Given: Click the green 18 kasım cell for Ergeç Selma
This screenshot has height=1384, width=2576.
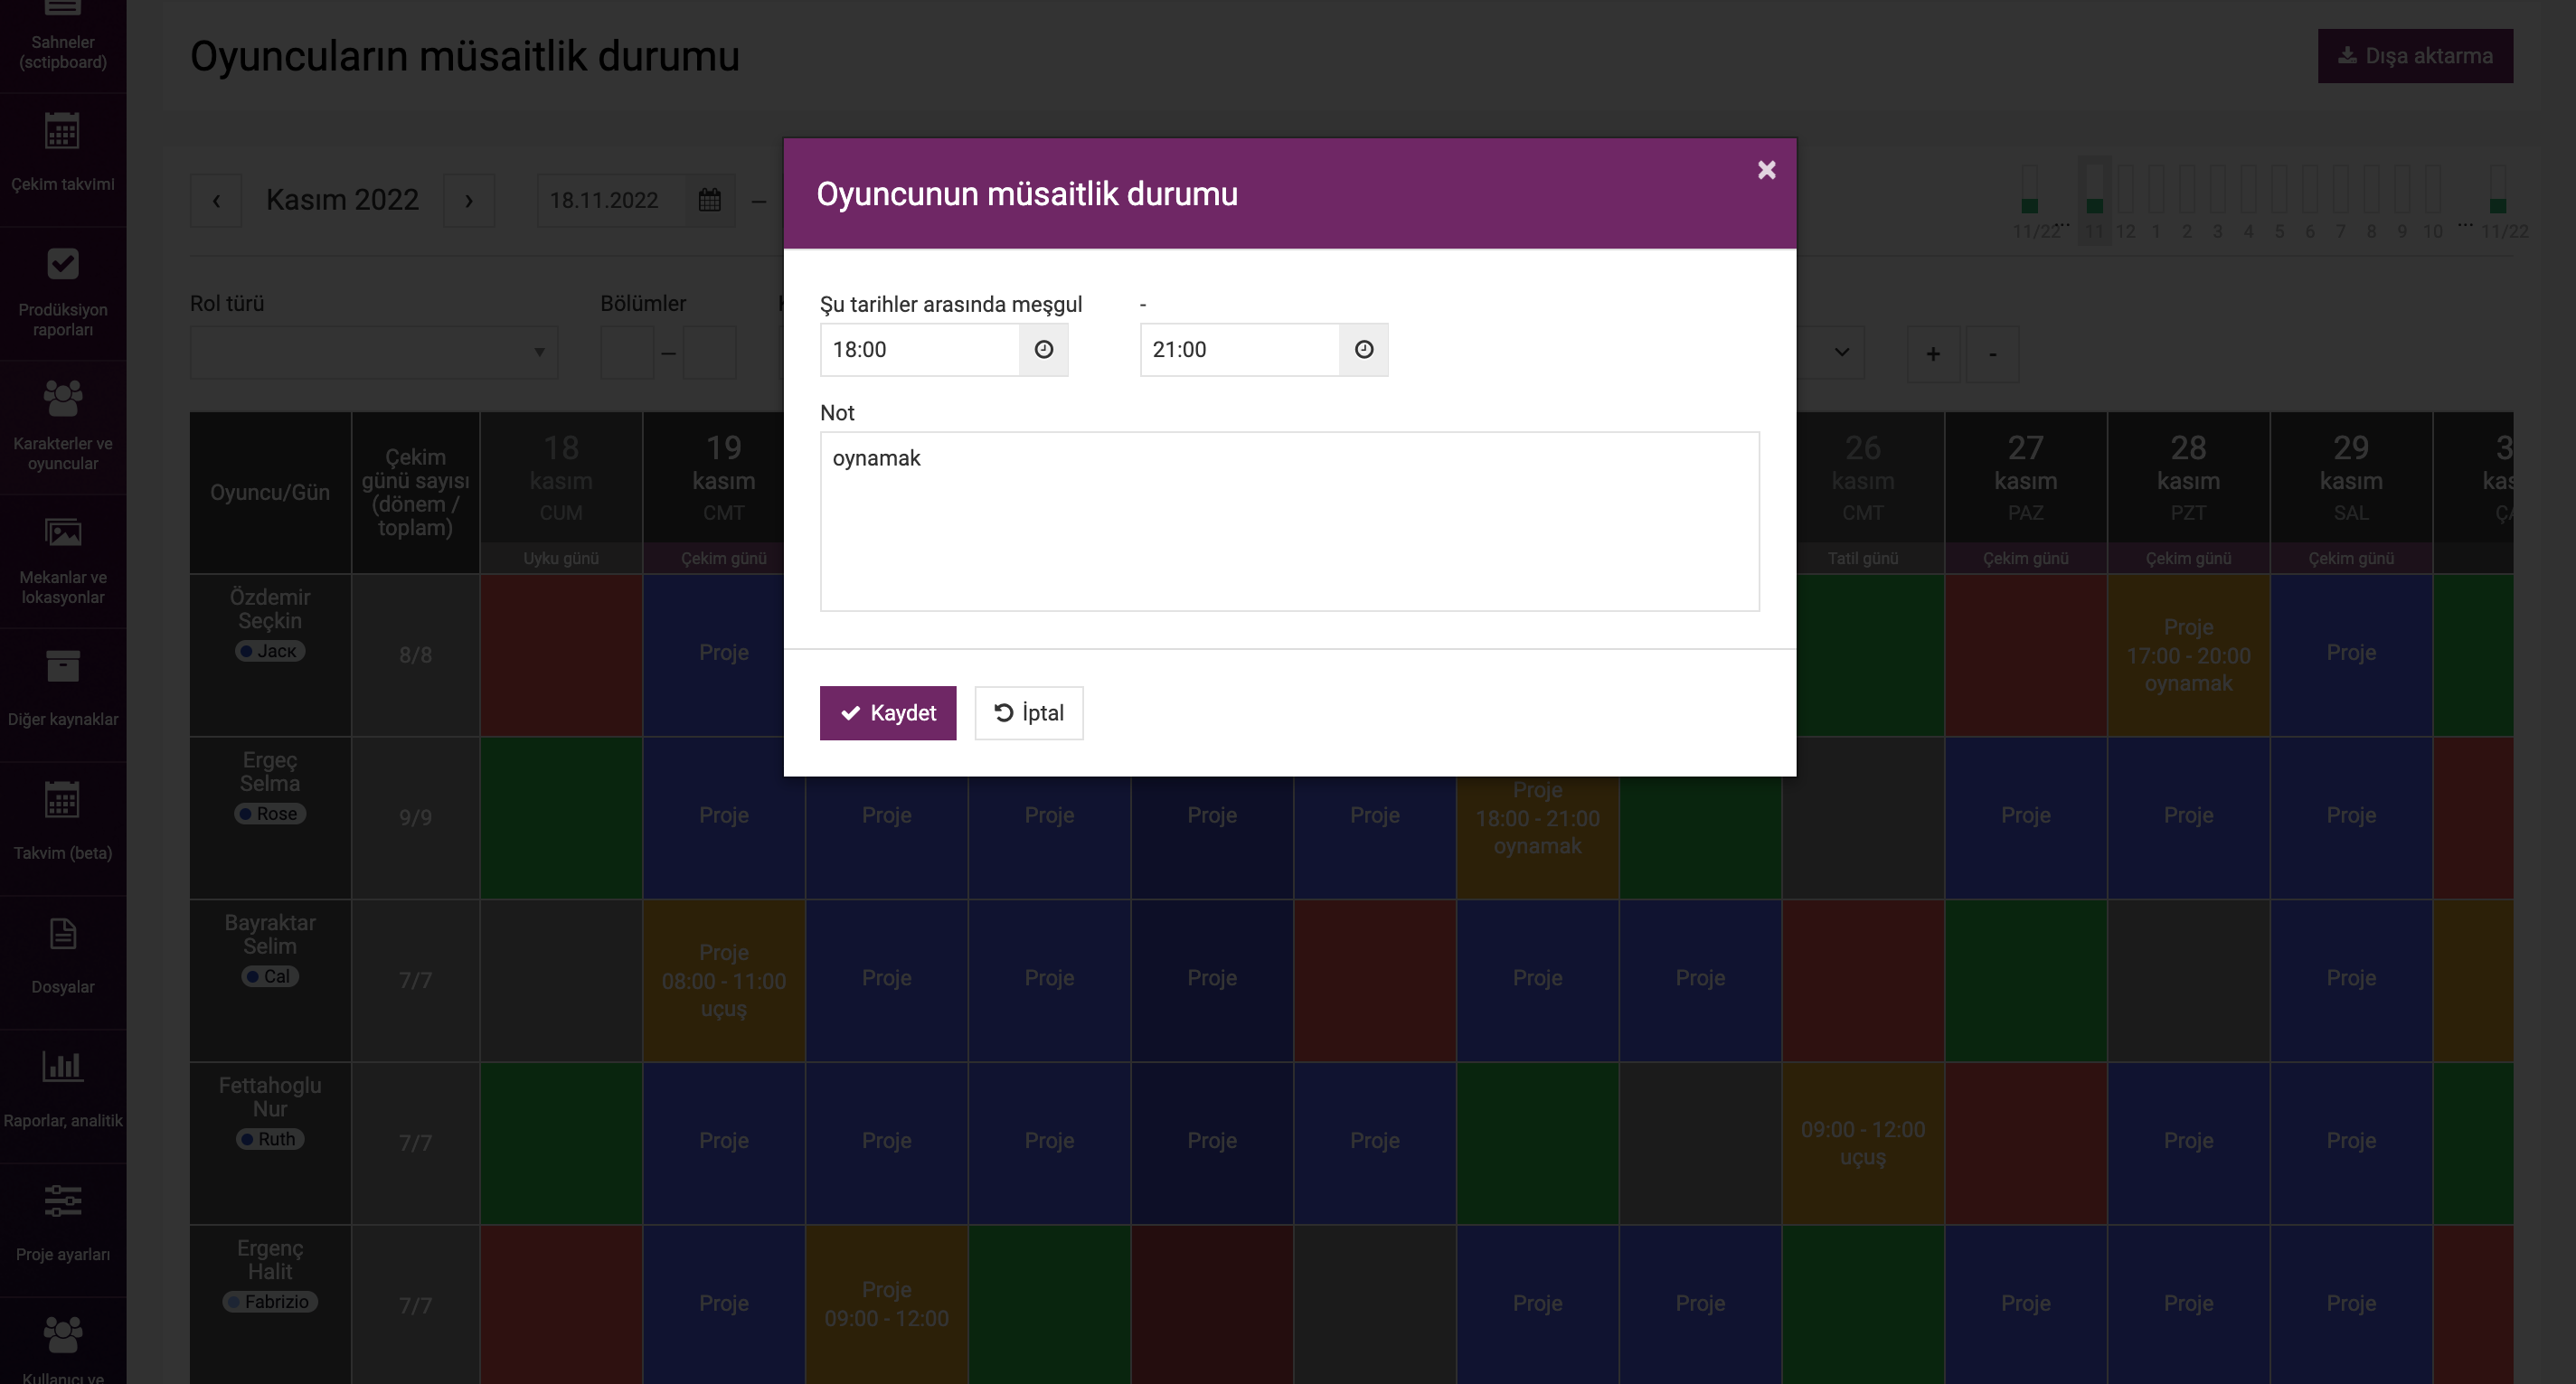Looking at the screenshot, I should pyautogui.click(x=561, y=818).
